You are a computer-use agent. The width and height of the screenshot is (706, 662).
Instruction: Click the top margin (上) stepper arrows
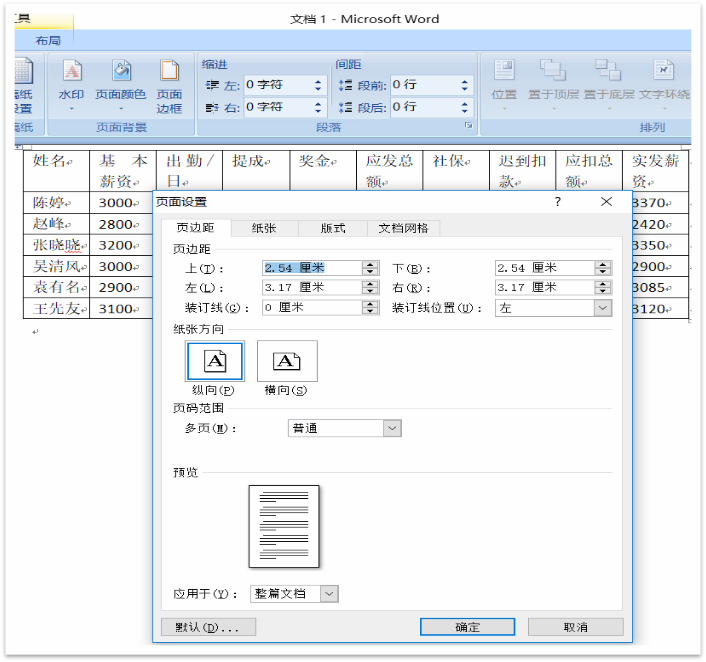click(370, 268)
